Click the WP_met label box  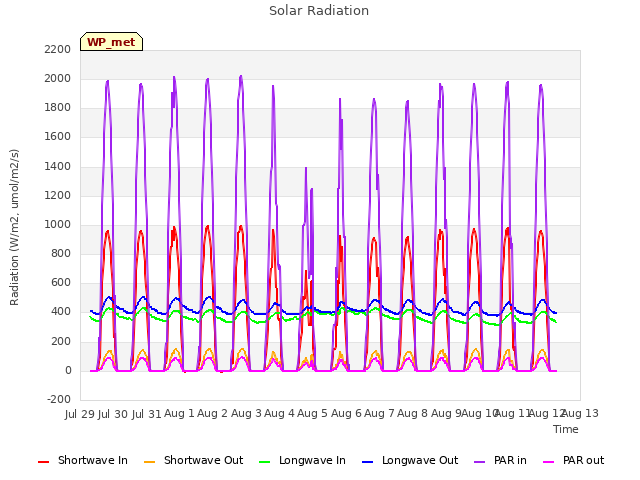[111, 42]
